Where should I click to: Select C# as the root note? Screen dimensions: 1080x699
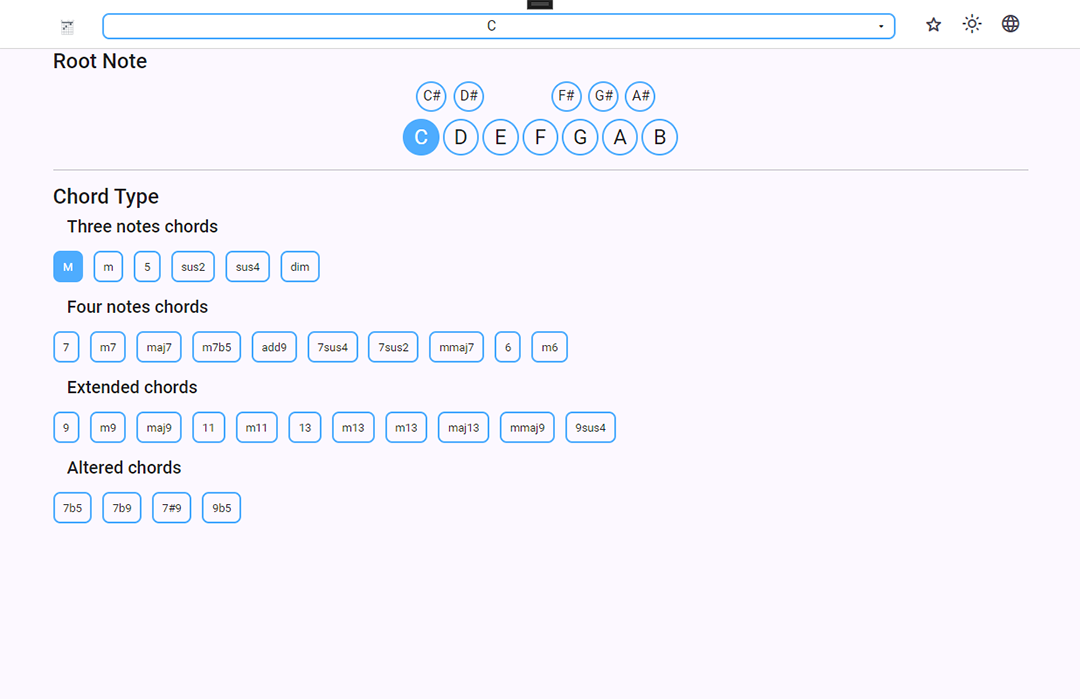coord(432,96)
